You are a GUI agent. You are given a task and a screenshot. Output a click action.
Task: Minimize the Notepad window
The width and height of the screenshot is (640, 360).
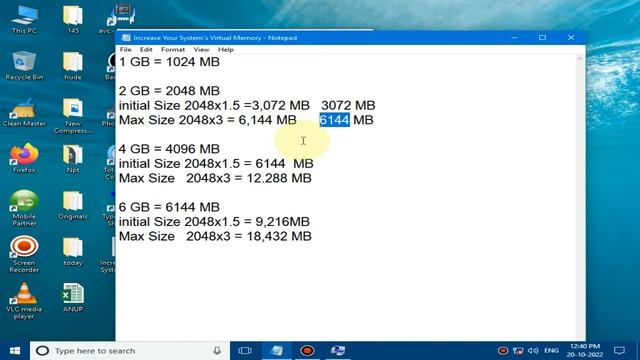[x=514, y=38]
